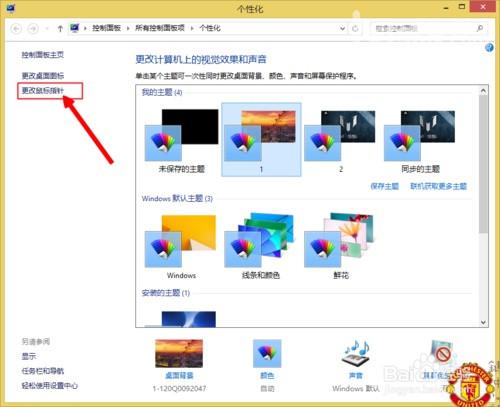The image size is (500, 407).
Task: Click the help question mark icon
Action: 489,48
